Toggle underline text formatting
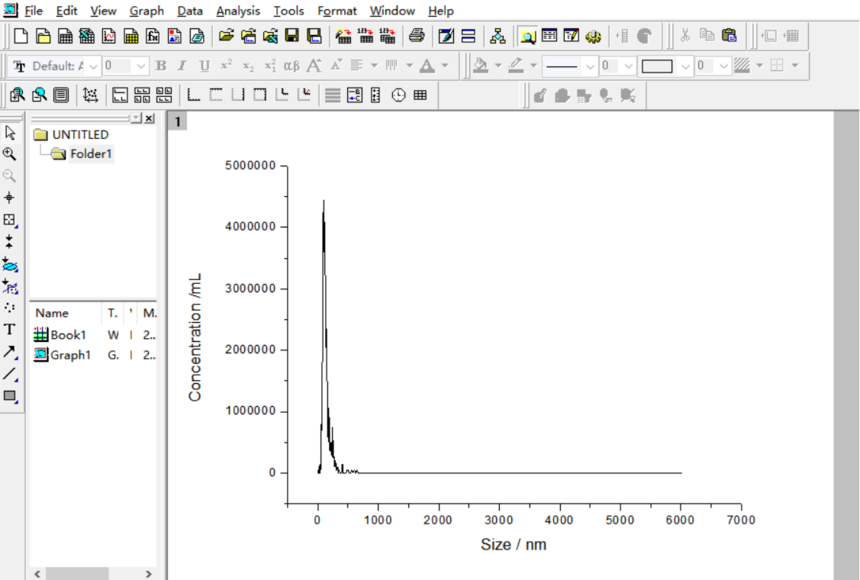This screenshot has height=580, width=860. [x=204, y=66]
